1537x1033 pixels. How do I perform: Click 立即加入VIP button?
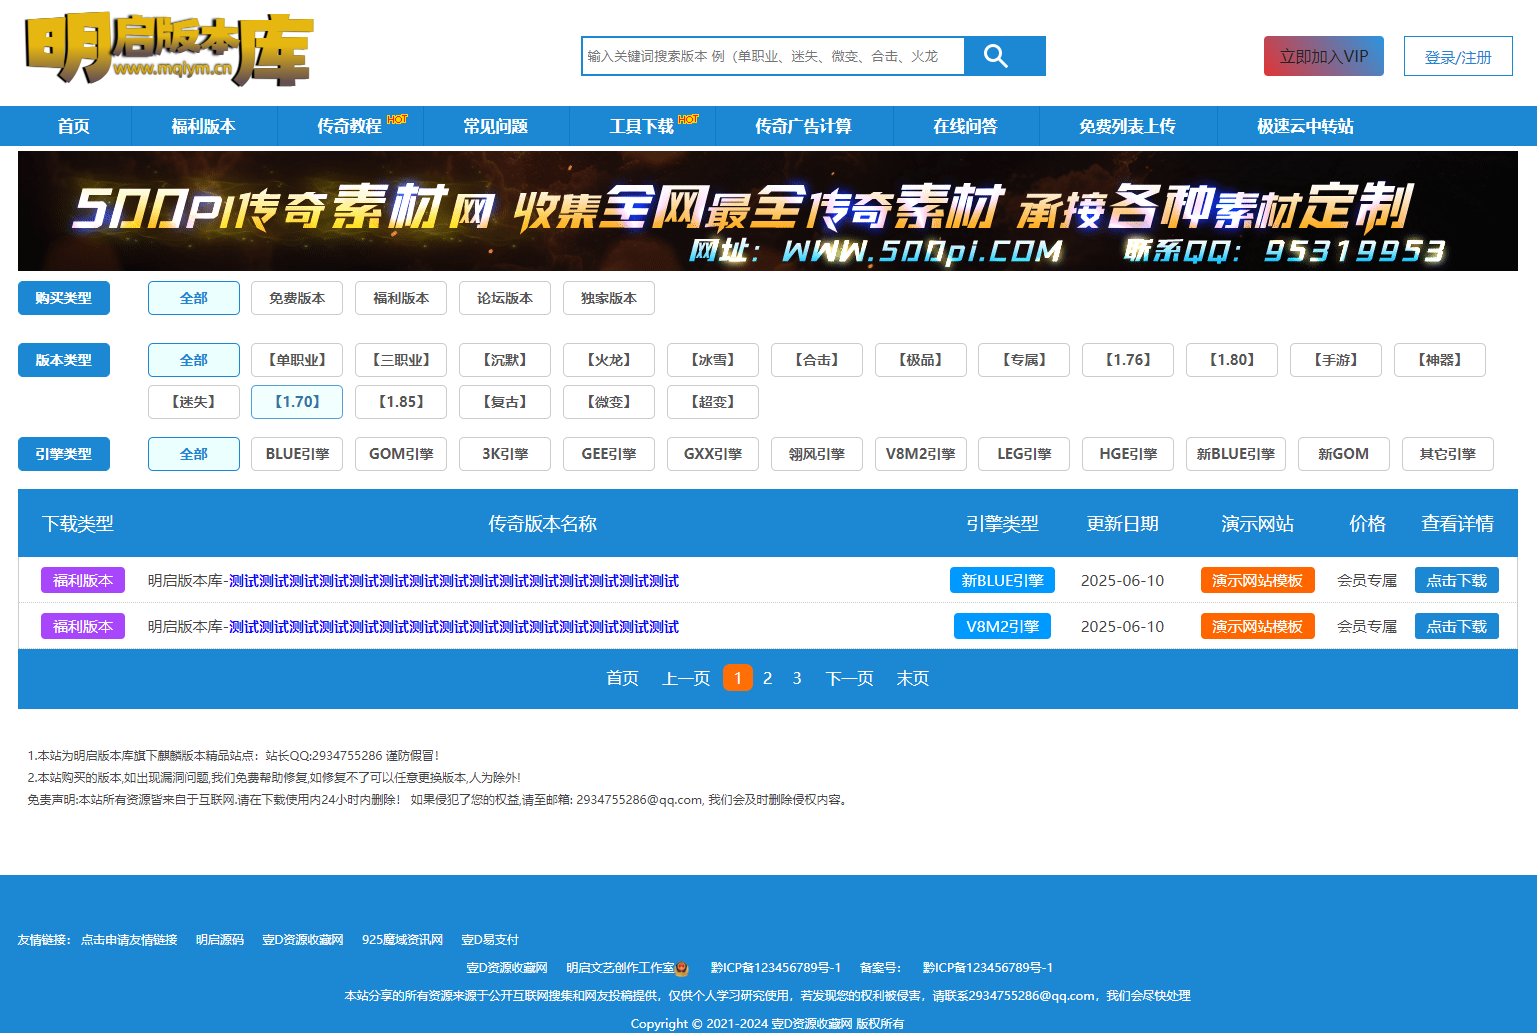click(x=1322, y=56)
